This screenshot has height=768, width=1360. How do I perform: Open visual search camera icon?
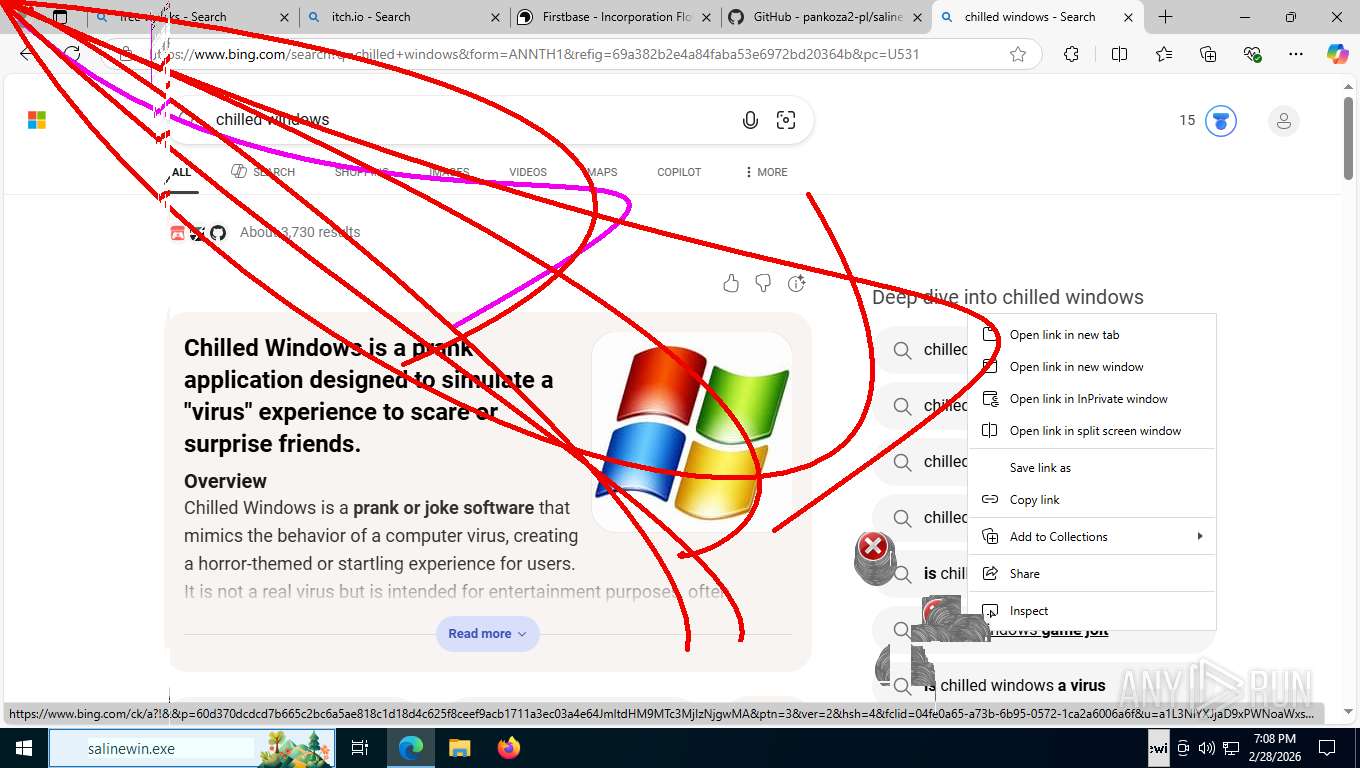786,120
